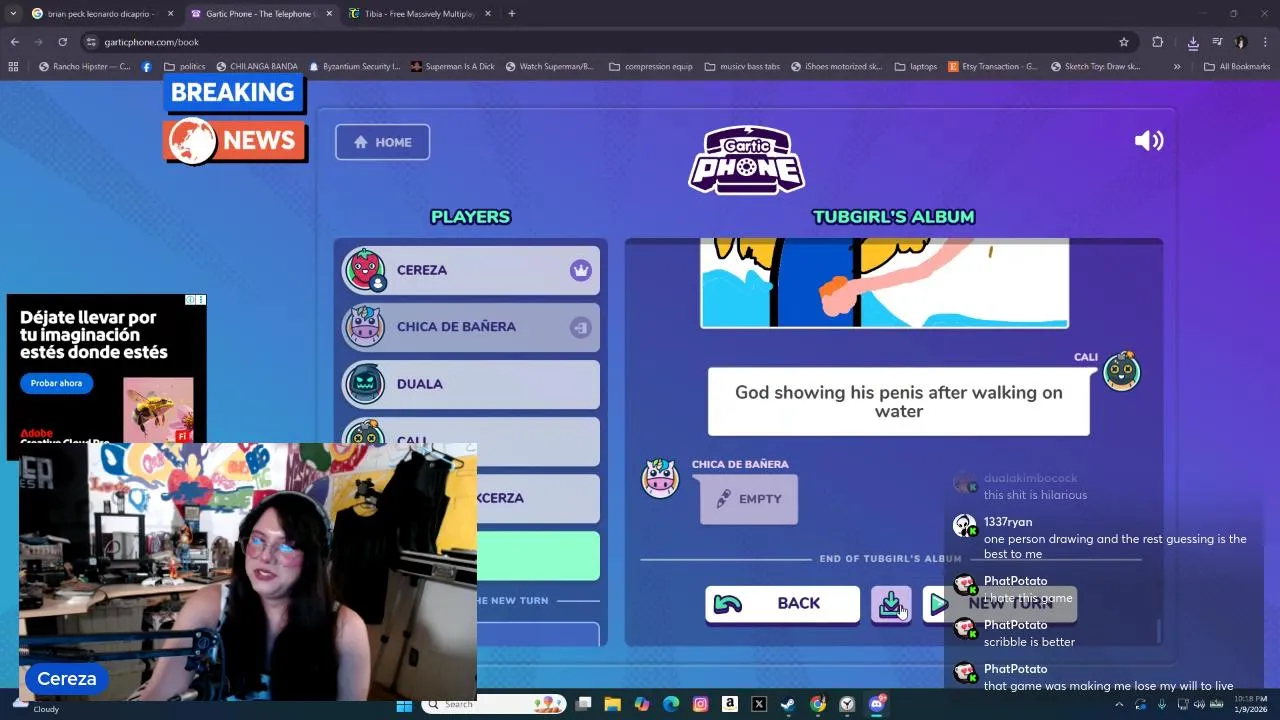Screen dimensions: 1280x720
Task: Go back using browser back arrow
Action: click(x=14, y=42)
